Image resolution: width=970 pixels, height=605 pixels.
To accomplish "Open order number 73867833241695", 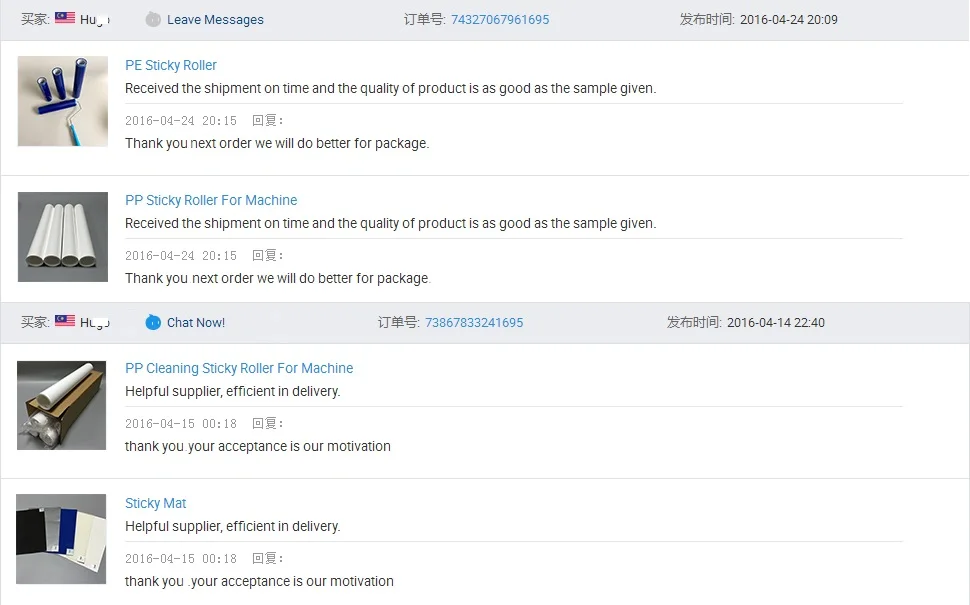I will (474, 323).
